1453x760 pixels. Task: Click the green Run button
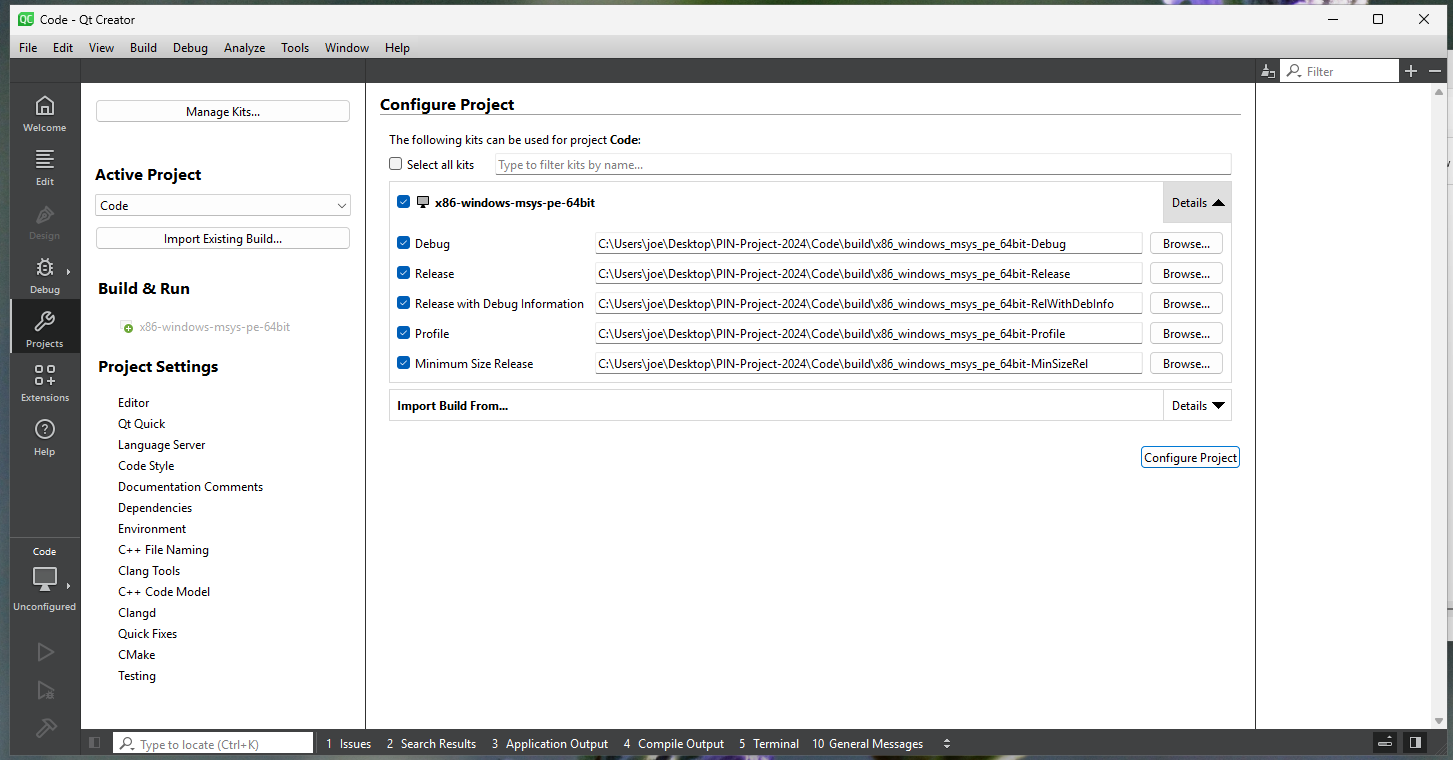45,652
